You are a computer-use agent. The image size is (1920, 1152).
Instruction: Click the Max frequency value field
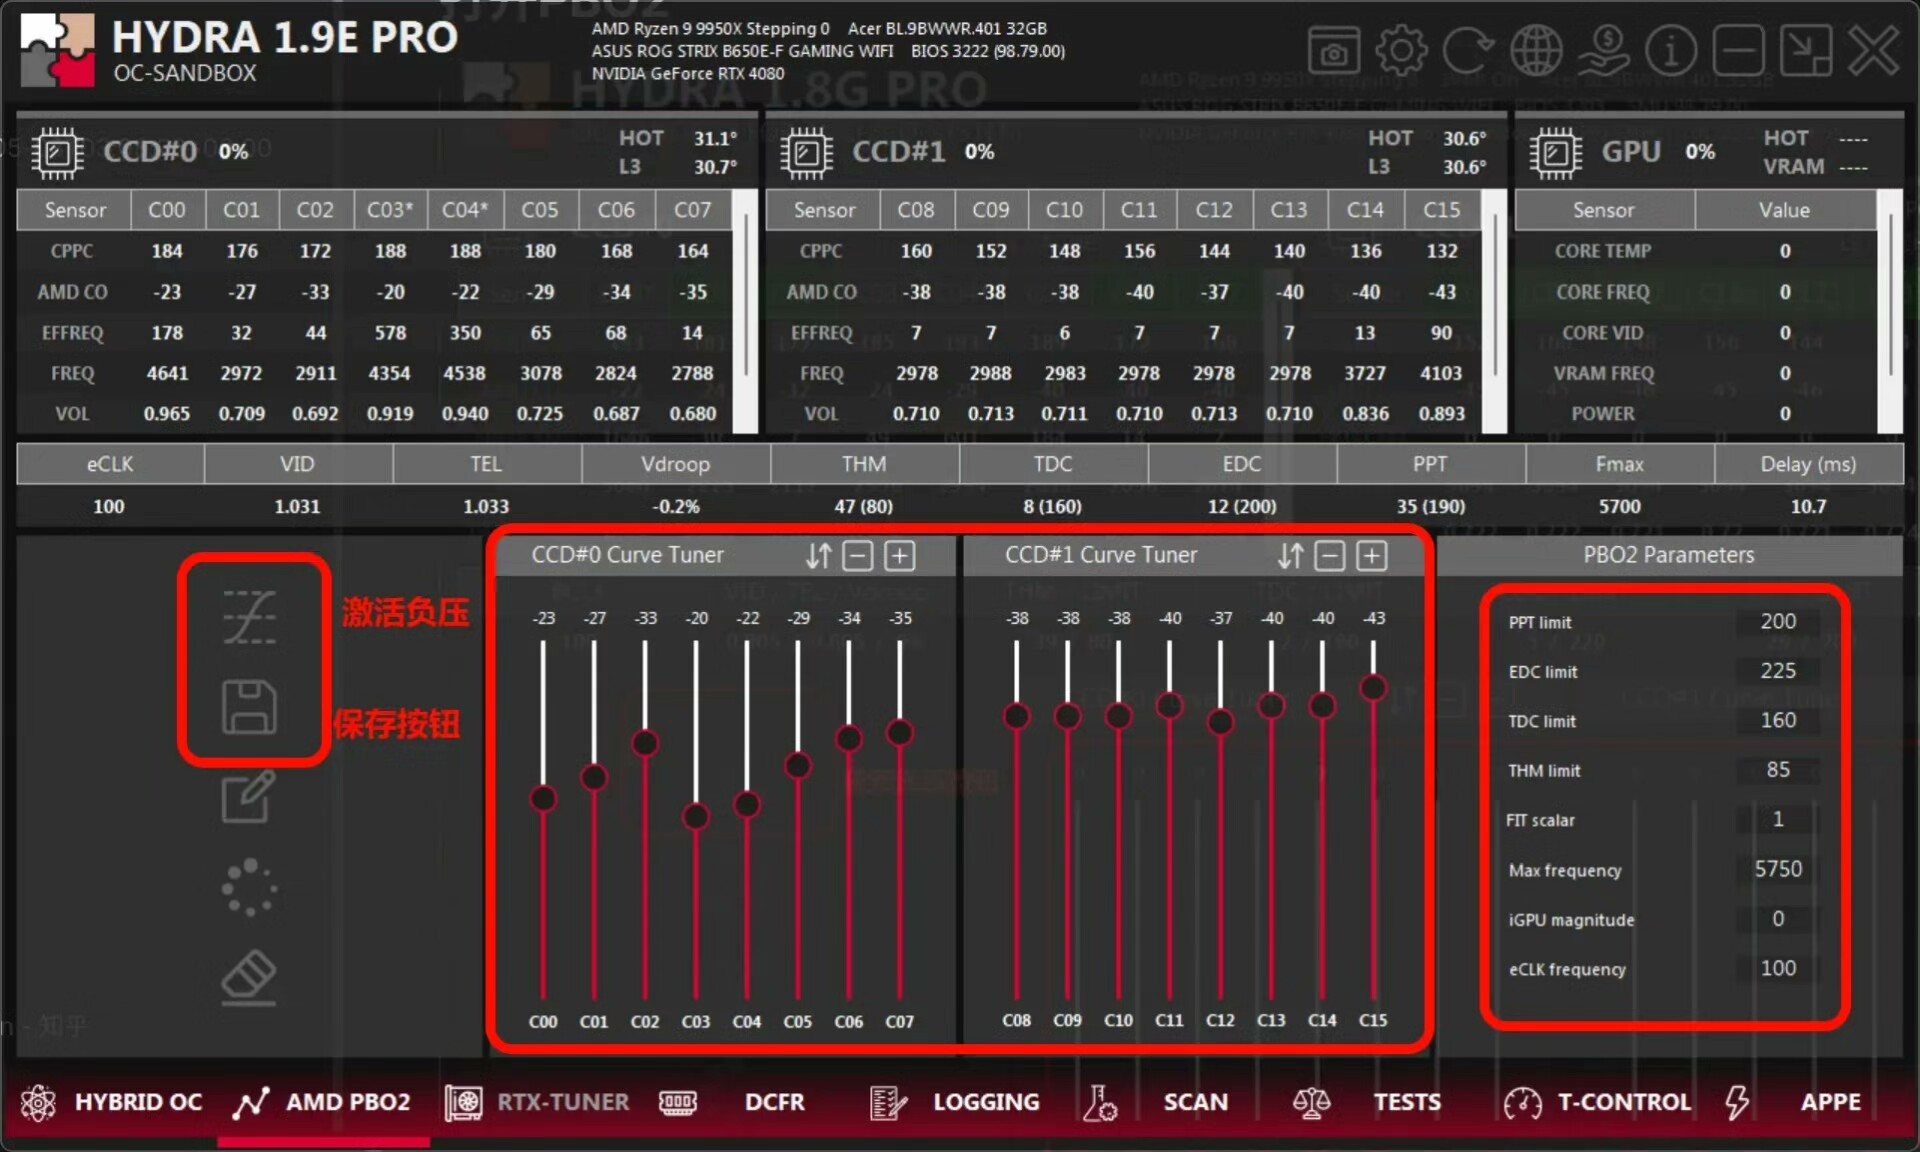coord(1777,869)
